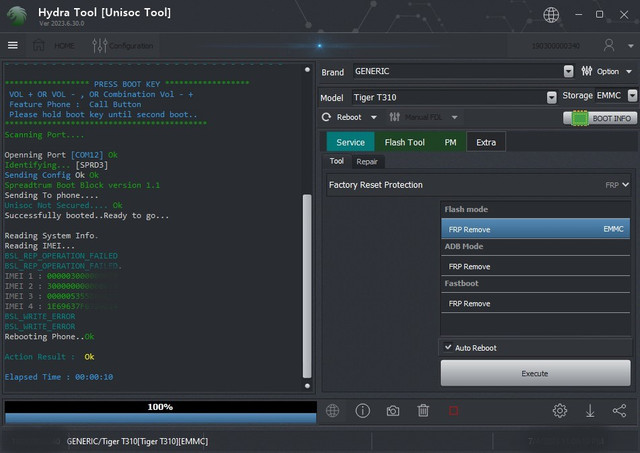This screenshot has height=453, width=640.
Task: Clear the log with trash icon
Action: [423, 410]
